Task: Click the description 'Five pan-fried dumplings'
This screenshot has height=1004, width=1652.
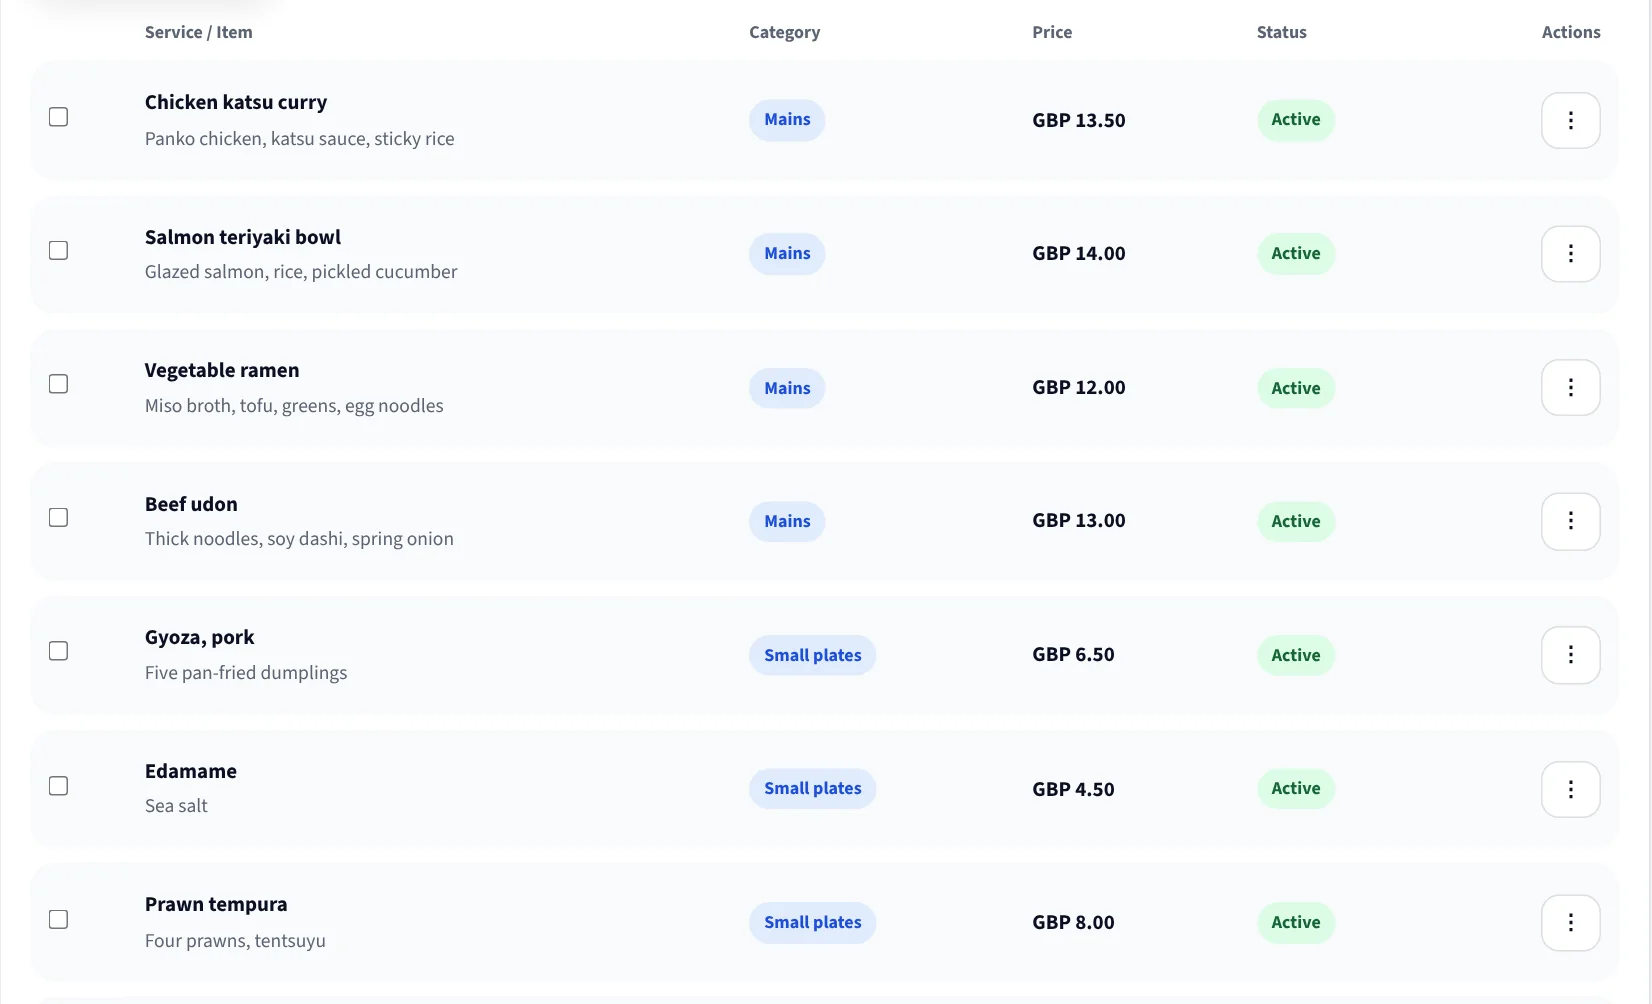Action: click(246, 673)
